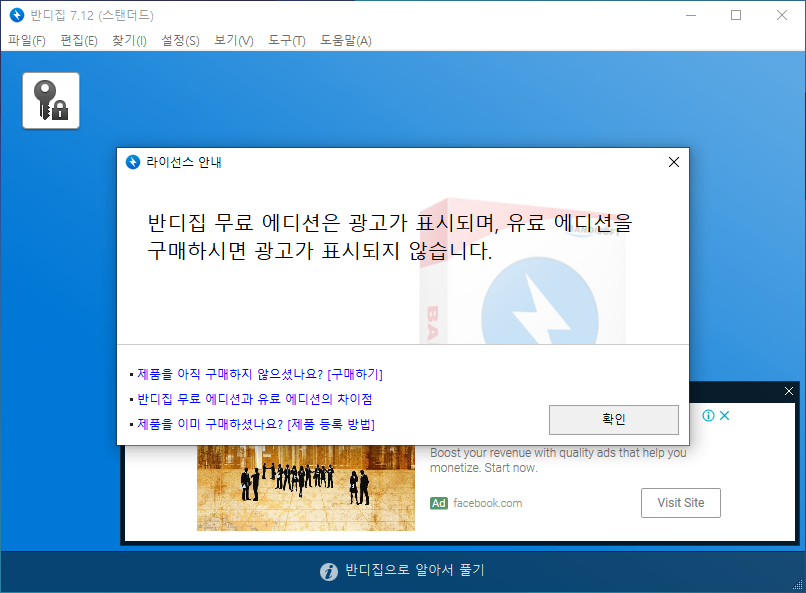Open the 파일(F) menu
806x593 pixels.
pos(27,40)
